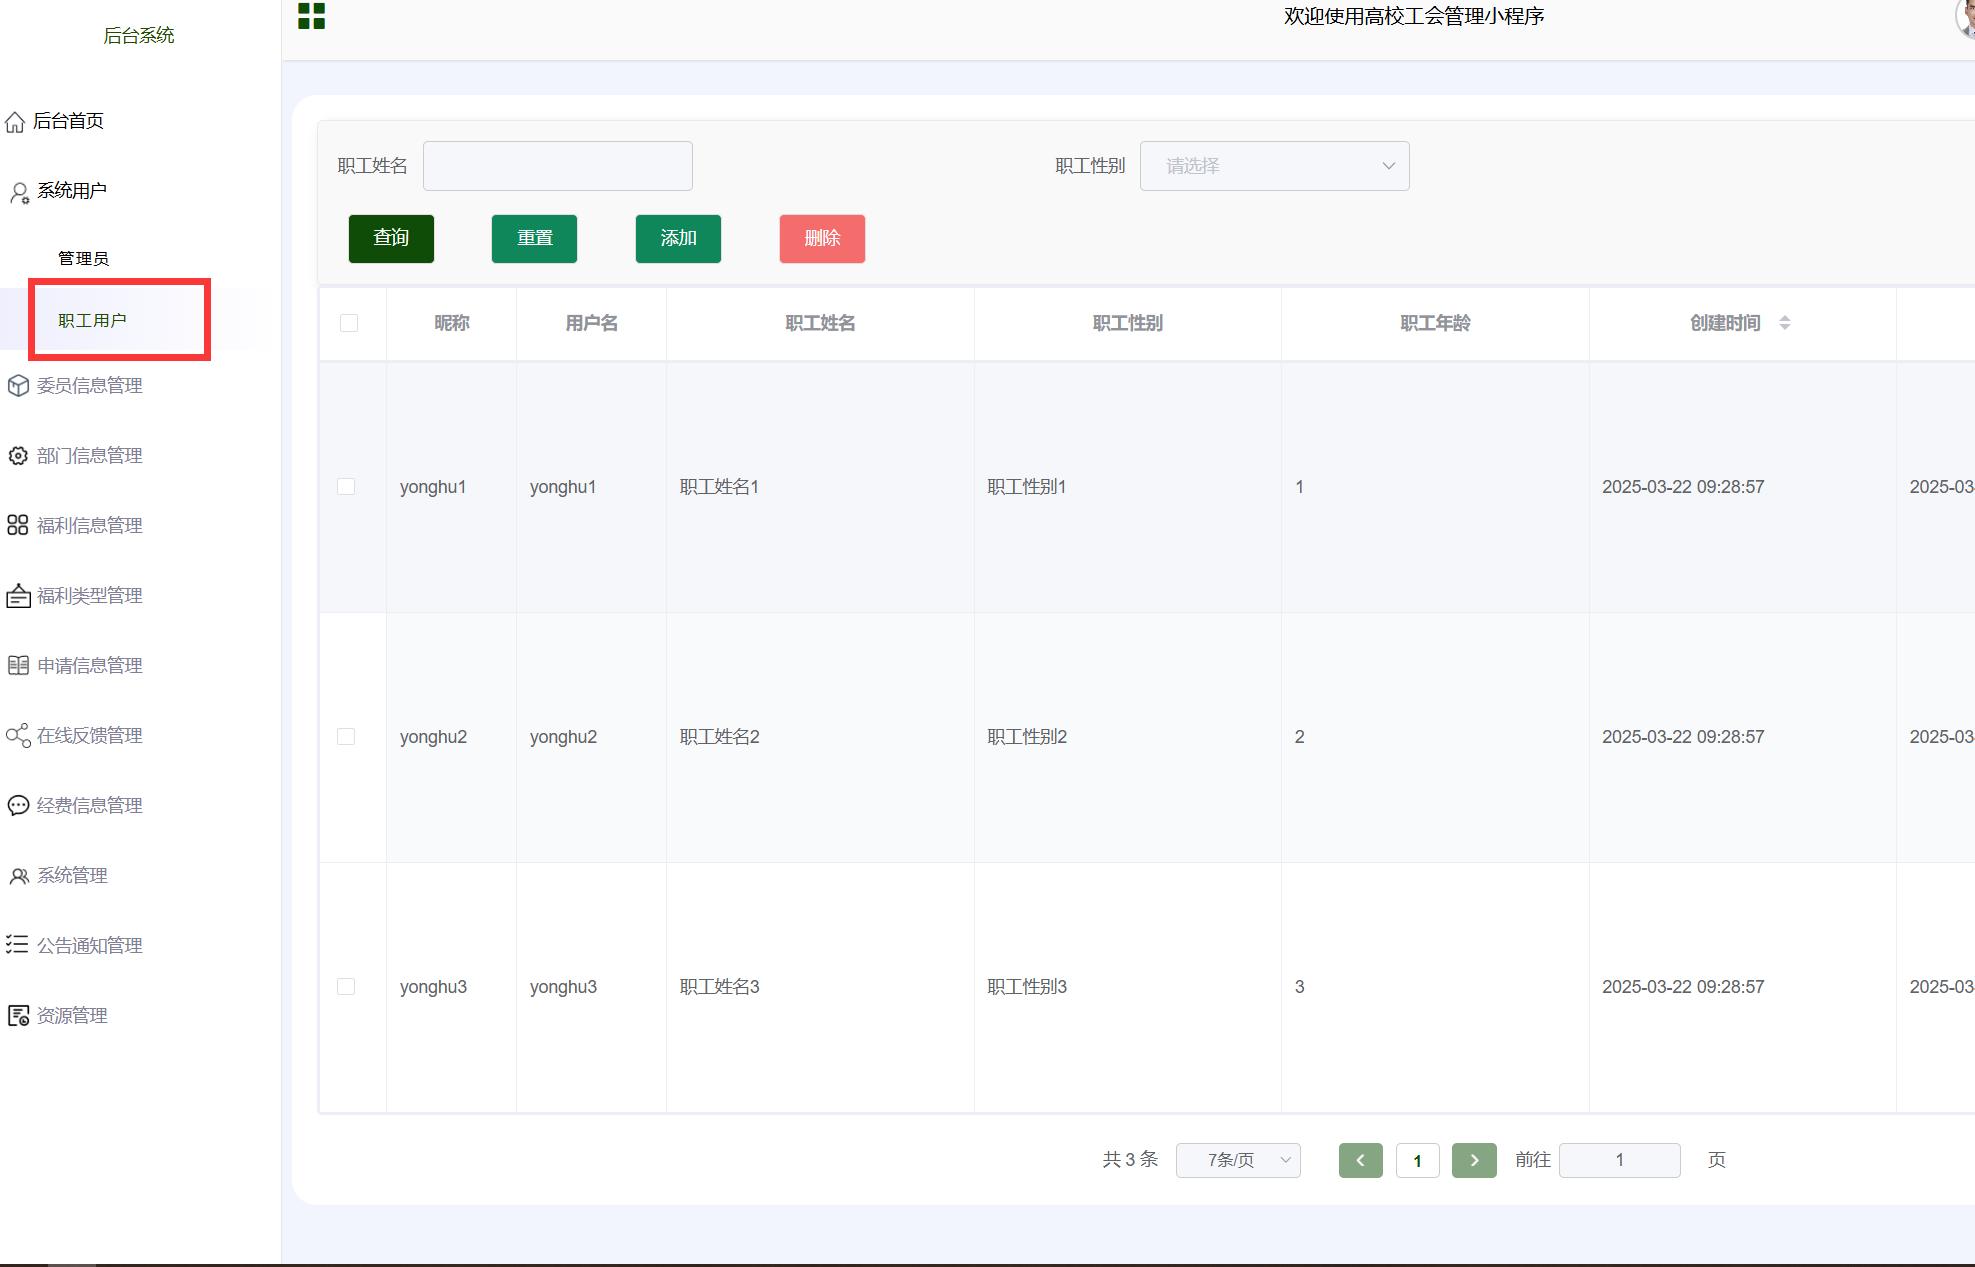Click the cube icon for 委员信息管理
This screenshot has height=1267, width=1975.
(x=18, y=386)
